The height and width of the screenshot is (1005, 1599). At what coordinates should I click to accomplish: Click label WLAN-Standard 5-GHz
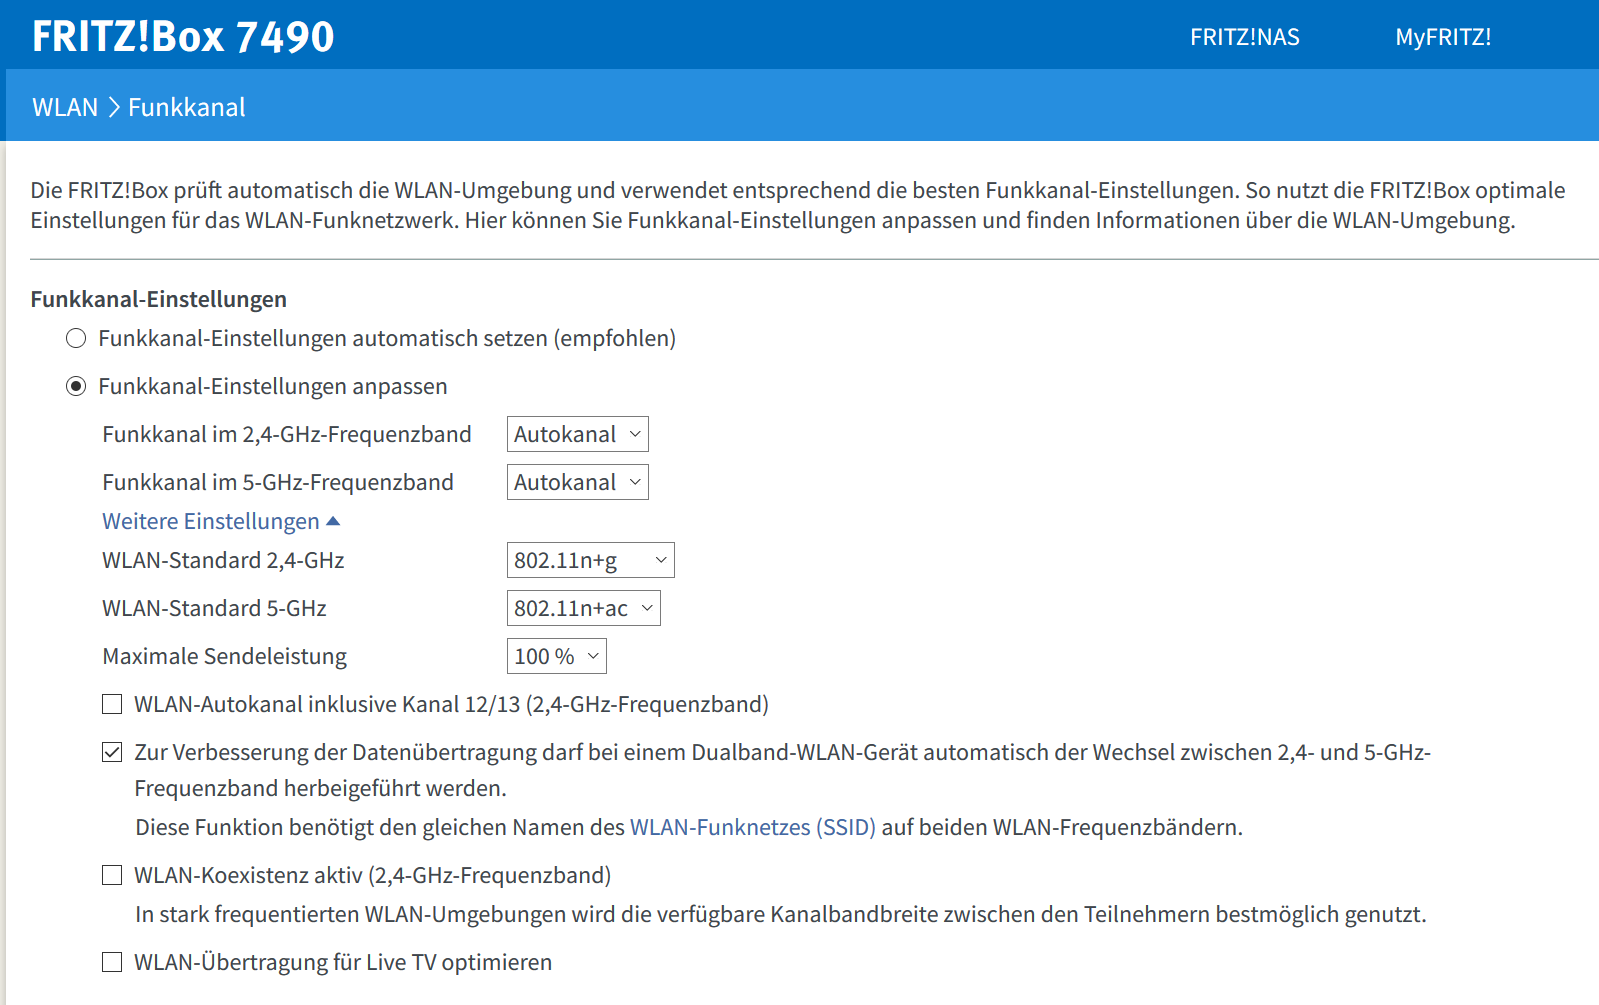point(214,608)
